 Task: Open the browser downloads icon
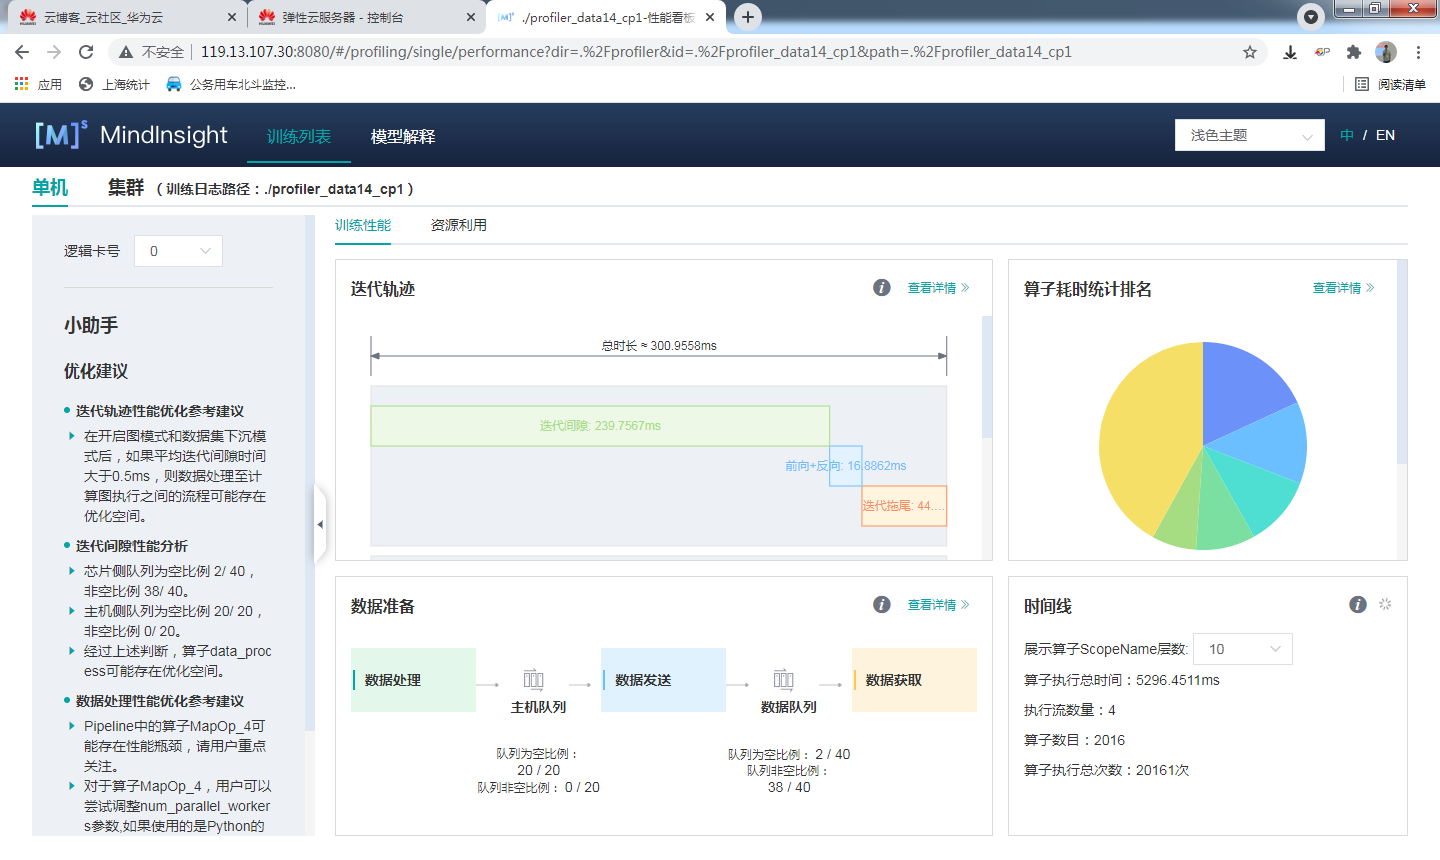pos(1290,52)
